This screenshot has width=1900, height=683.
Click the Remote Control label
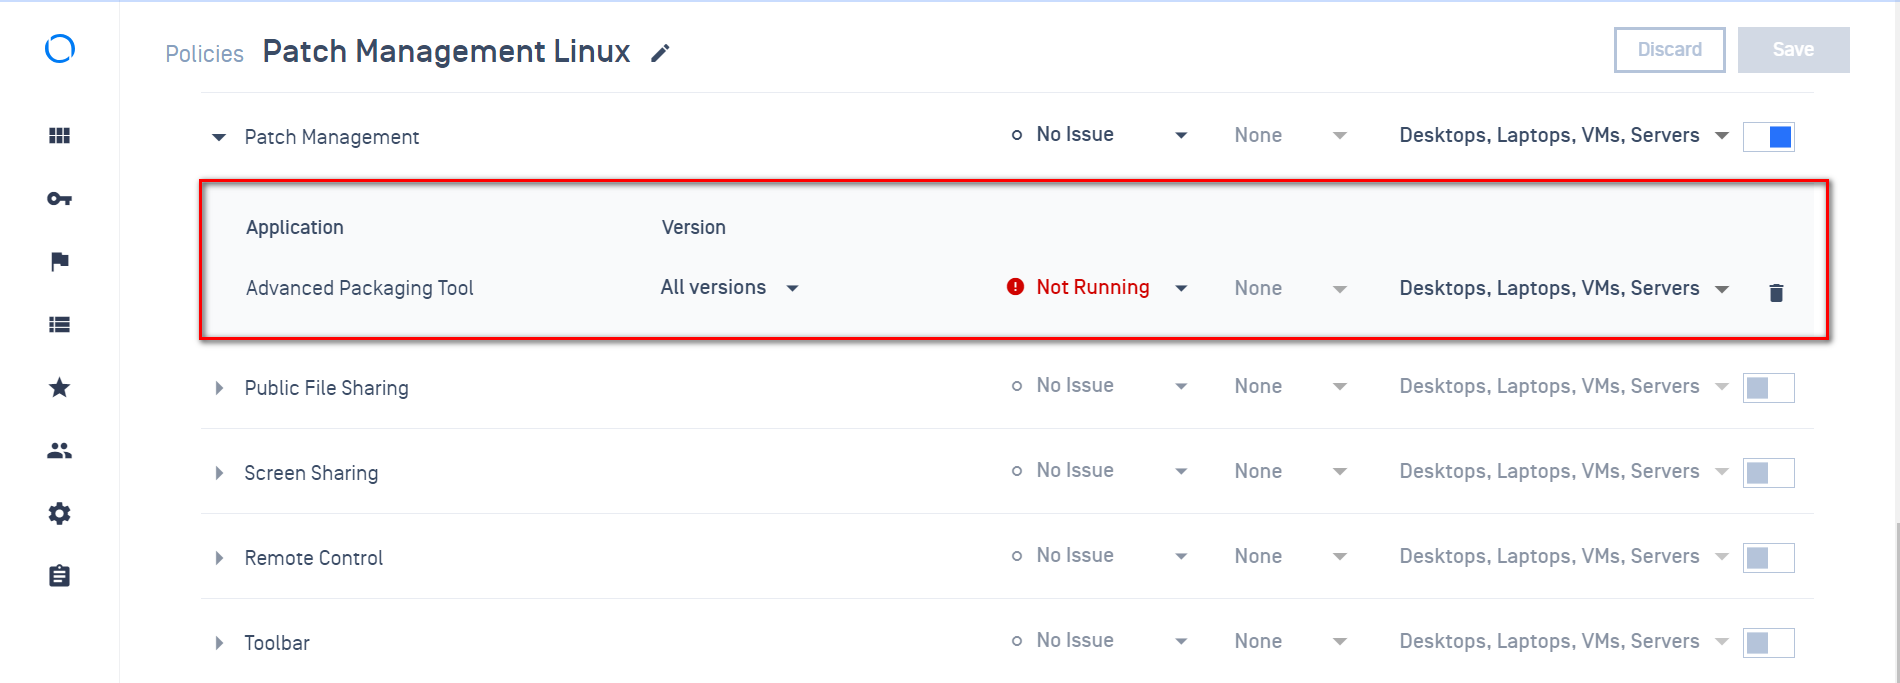coord(314,558)
